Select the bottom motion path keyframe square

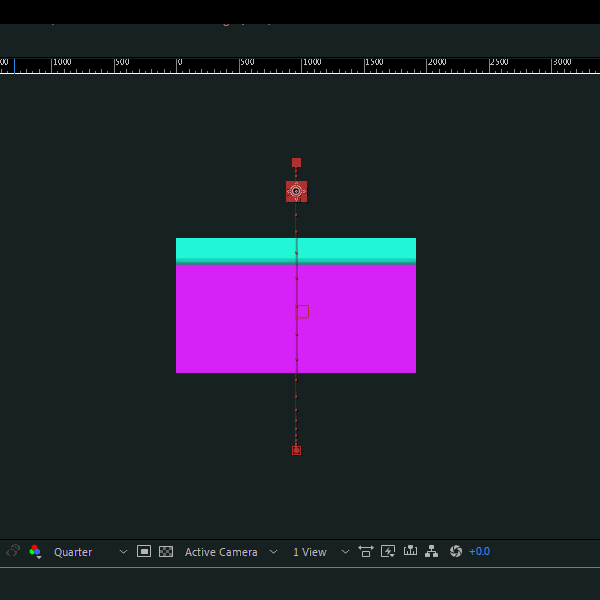[x=296, y=450]
